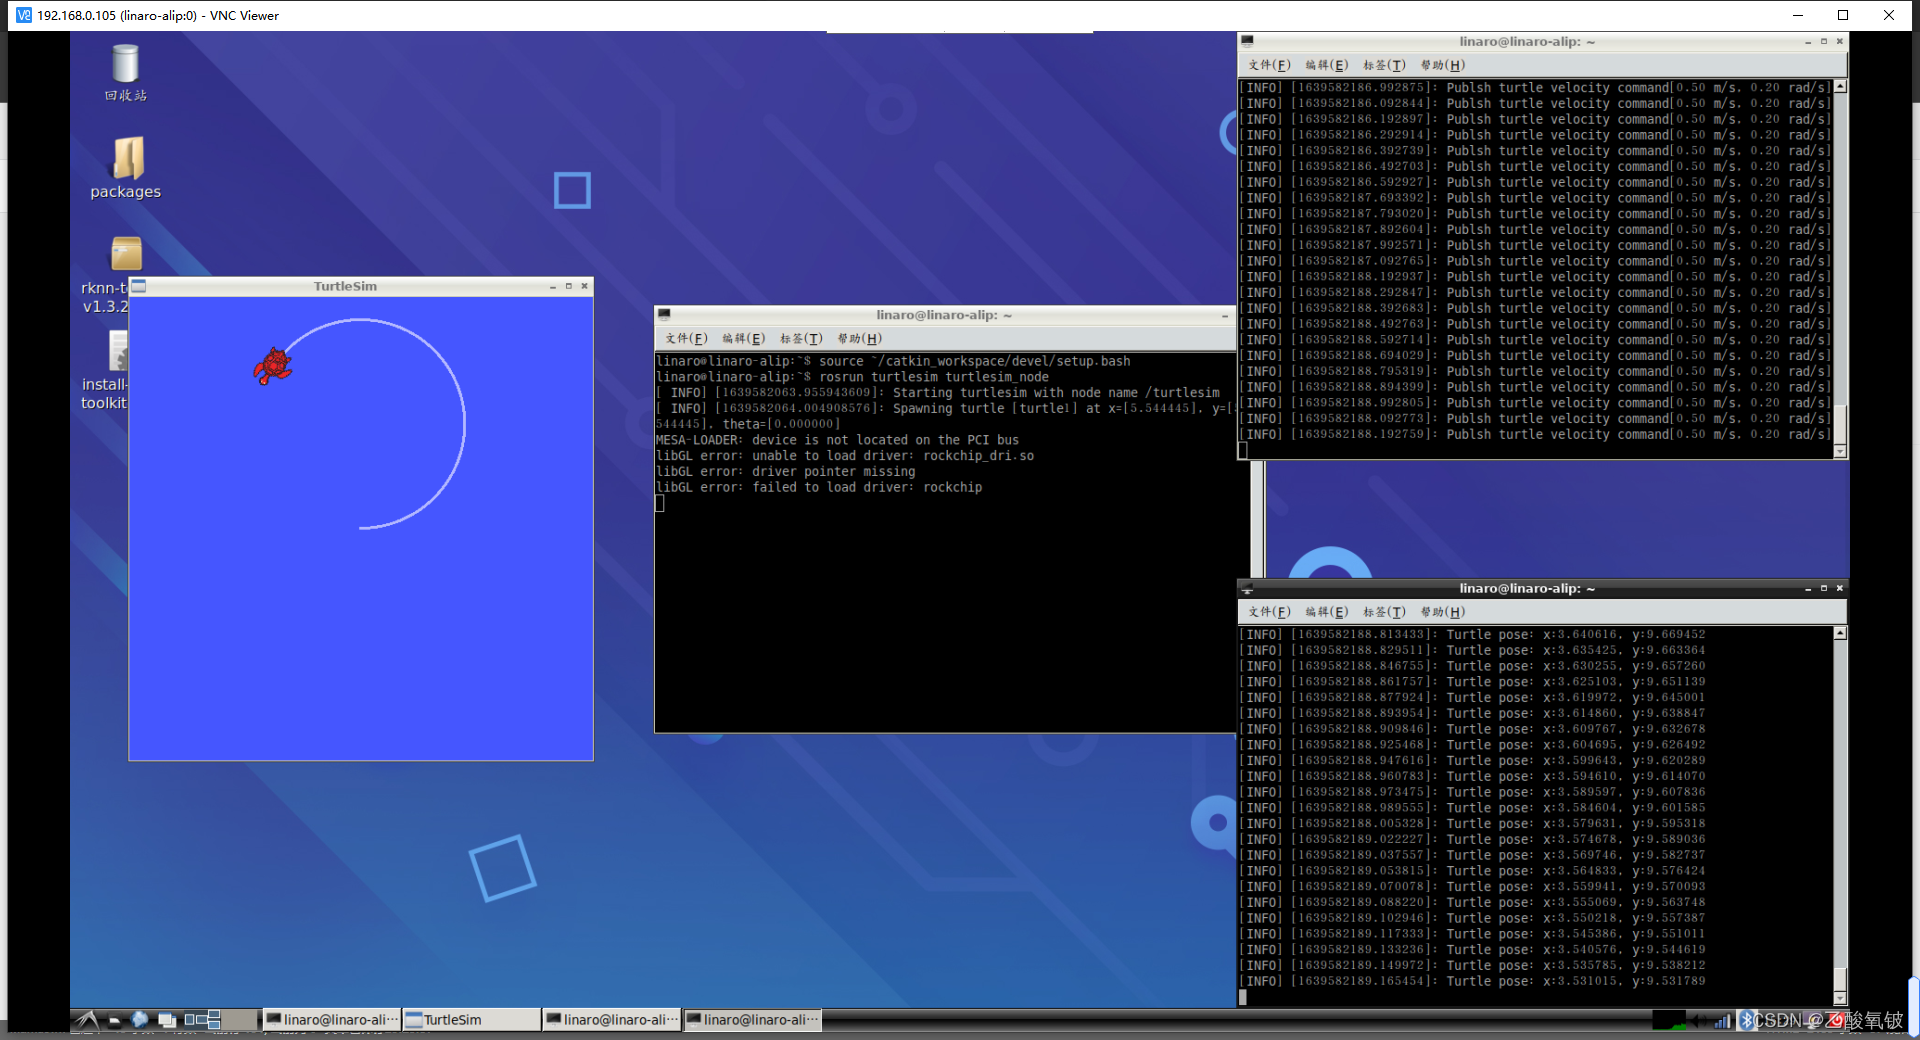Viewport: 1920px width, 1040px height.
Task: Click the Bluetooth tray icon
Action: (1747, 1020)
